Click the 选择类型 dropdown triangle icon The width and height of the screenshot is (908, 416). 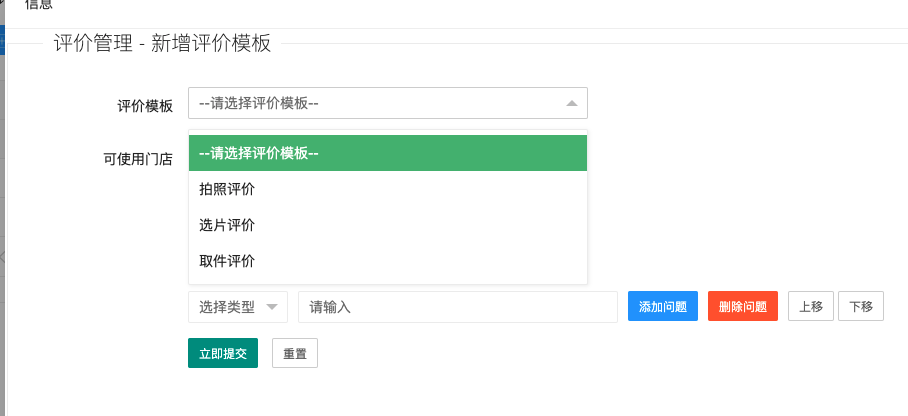(x=271, y=307)
